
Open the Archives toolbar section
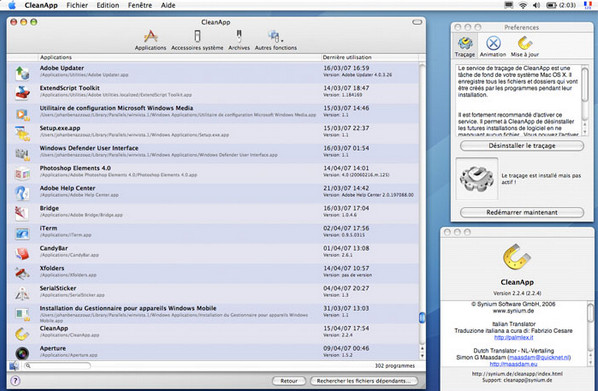coord(239,40)
